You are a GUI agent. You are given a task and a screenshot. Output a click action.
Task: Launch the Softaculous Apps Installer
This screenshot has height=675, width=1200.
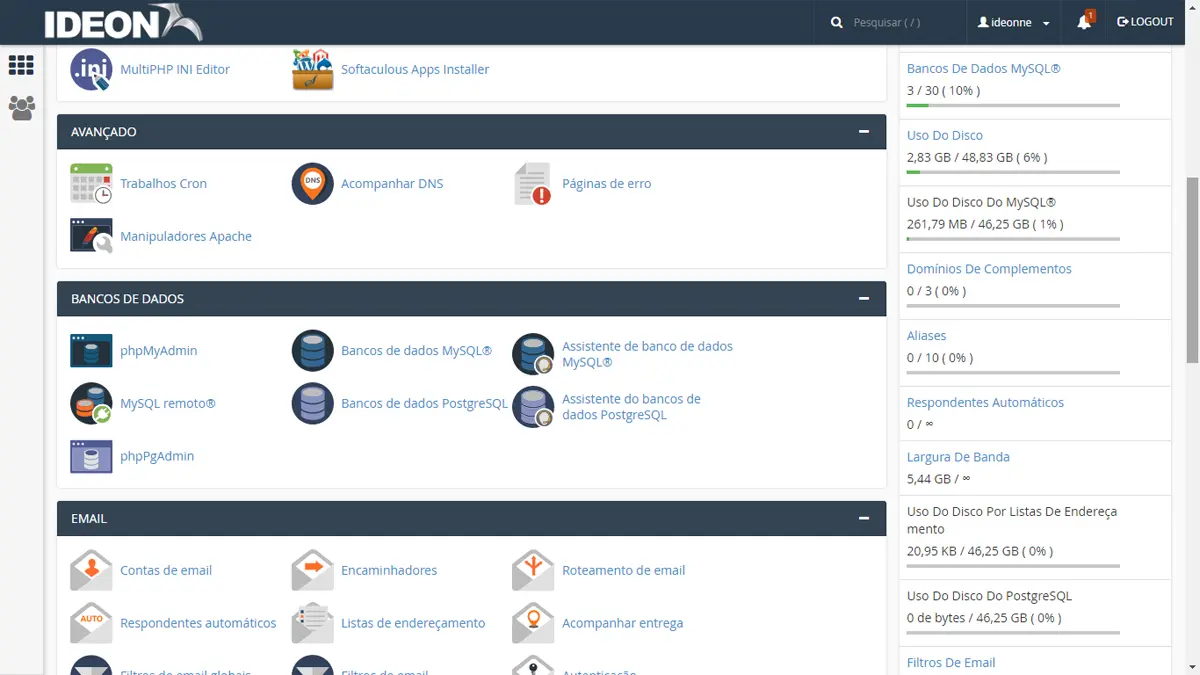point(414,69)
